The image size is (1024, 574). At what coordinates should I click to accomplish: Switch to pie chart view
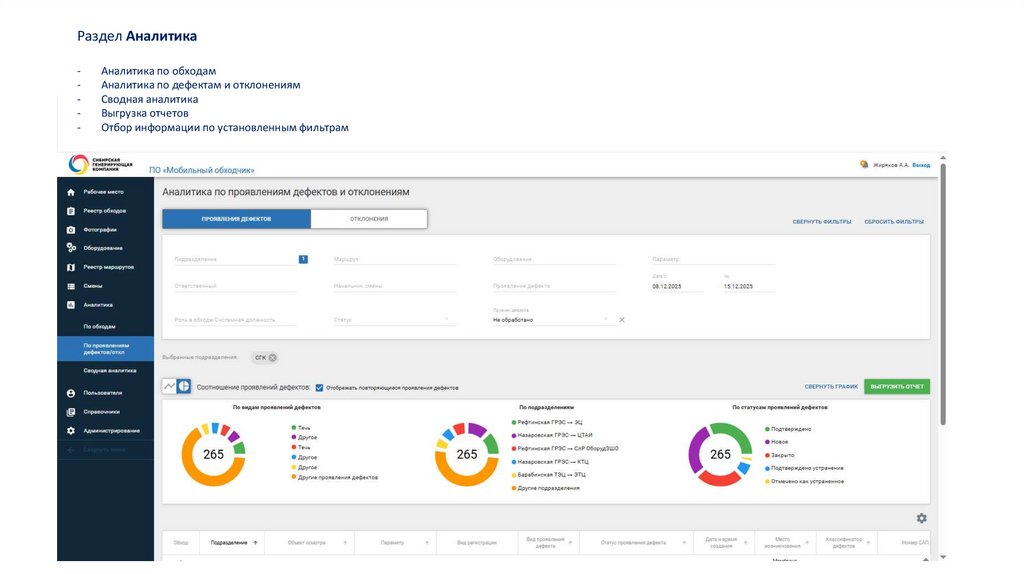184,386
